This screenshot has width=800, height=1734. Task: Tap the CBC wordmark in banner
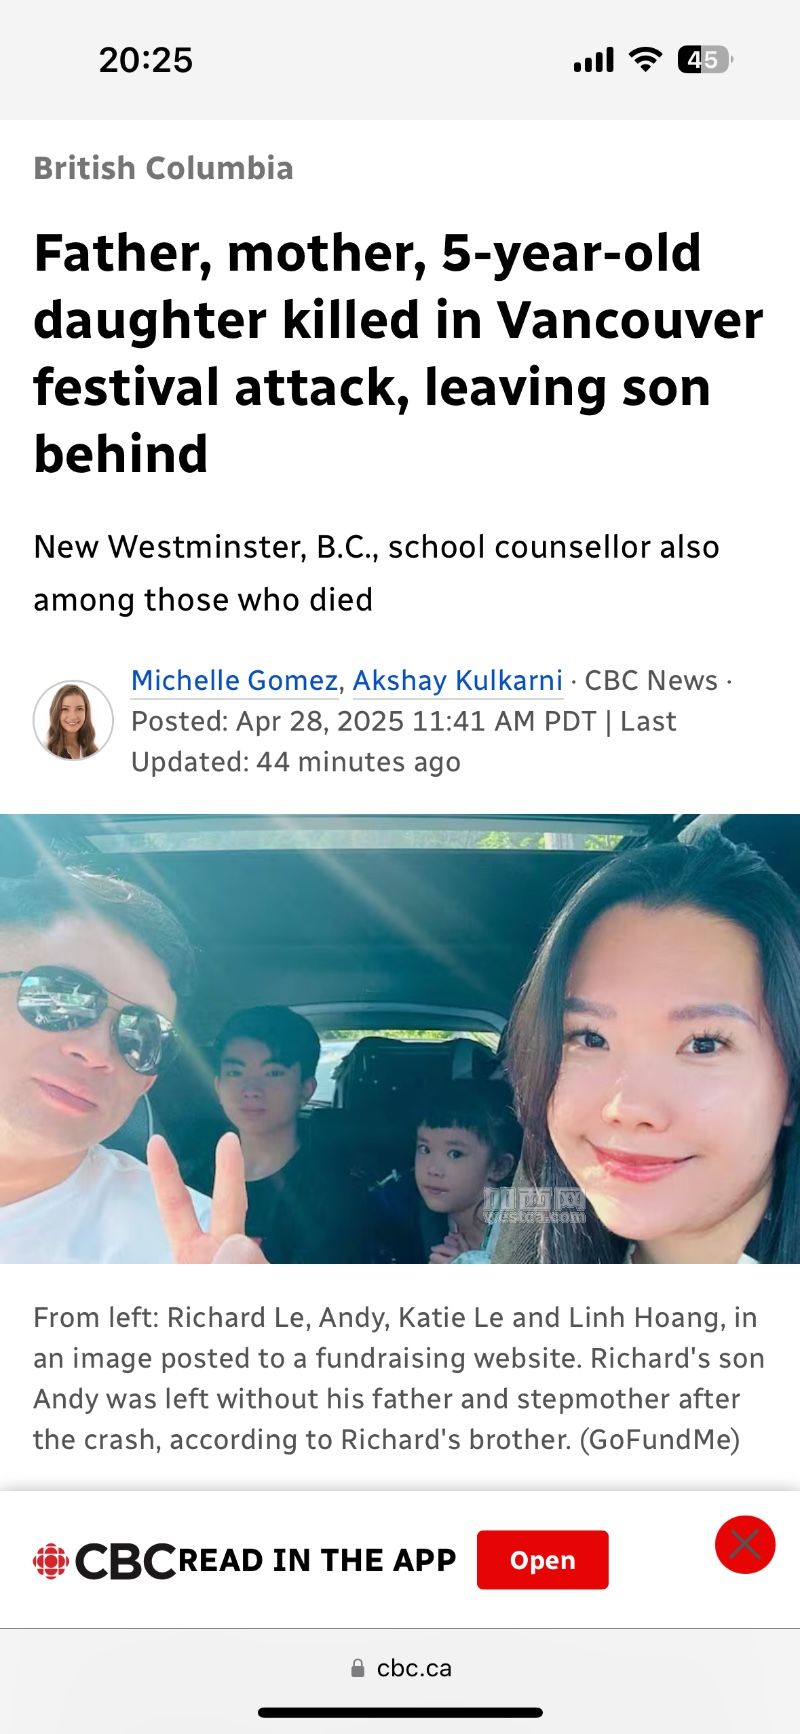[126, 1561]
